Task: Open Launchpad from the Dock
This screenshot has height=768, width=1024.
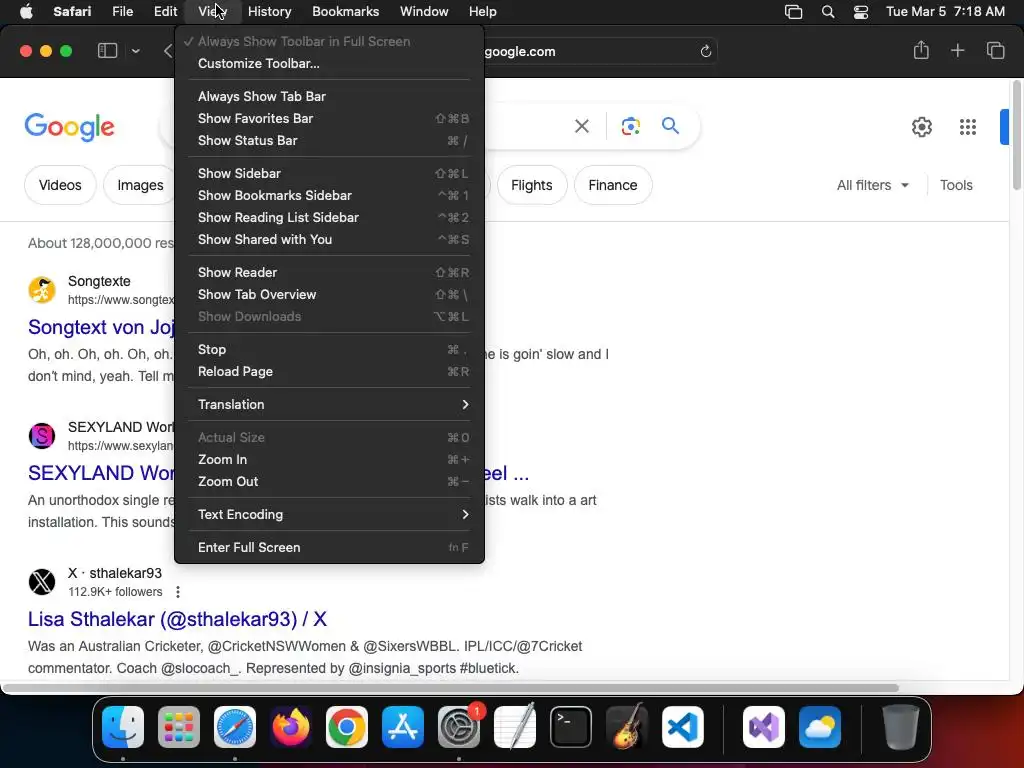Action: pyautogui.click(x=179, y=727)
